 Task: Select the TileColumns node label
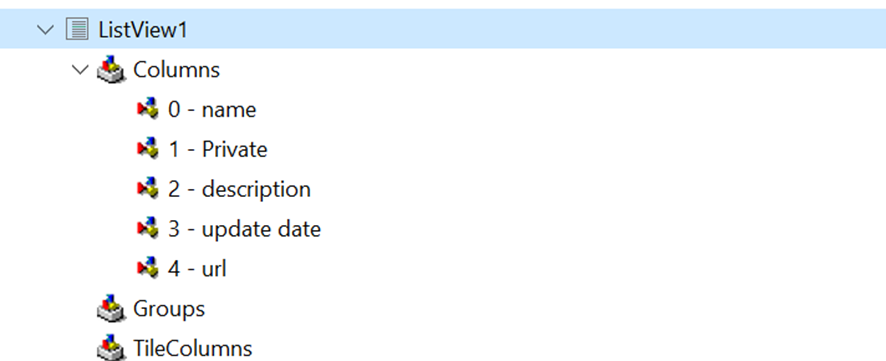coord(193,348)
